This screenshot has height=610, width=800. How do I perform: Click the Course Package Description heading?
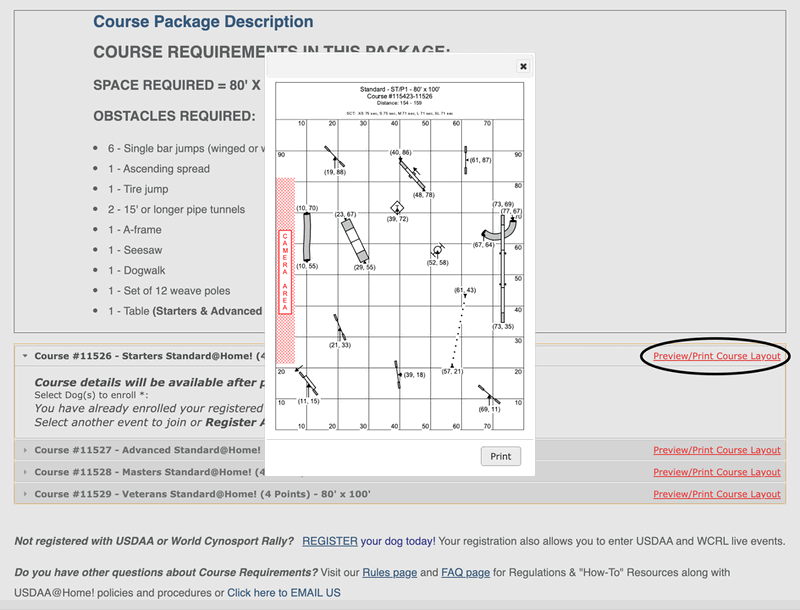tap(203, 21)
